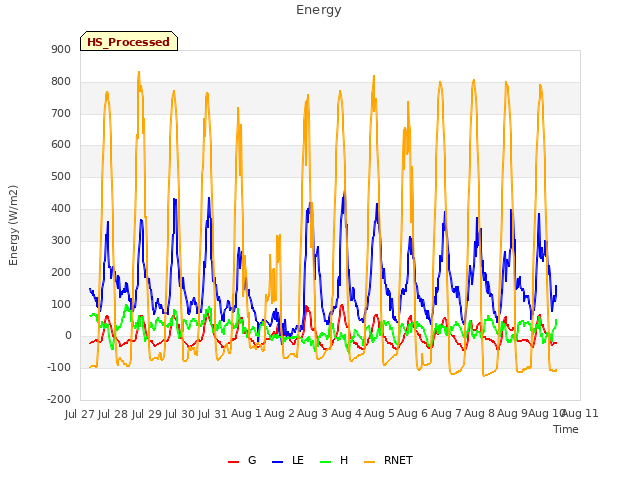This screenshot has width=640, height=480.
Task: Click the -100 y-axis tick label
Action: point(59,368)
